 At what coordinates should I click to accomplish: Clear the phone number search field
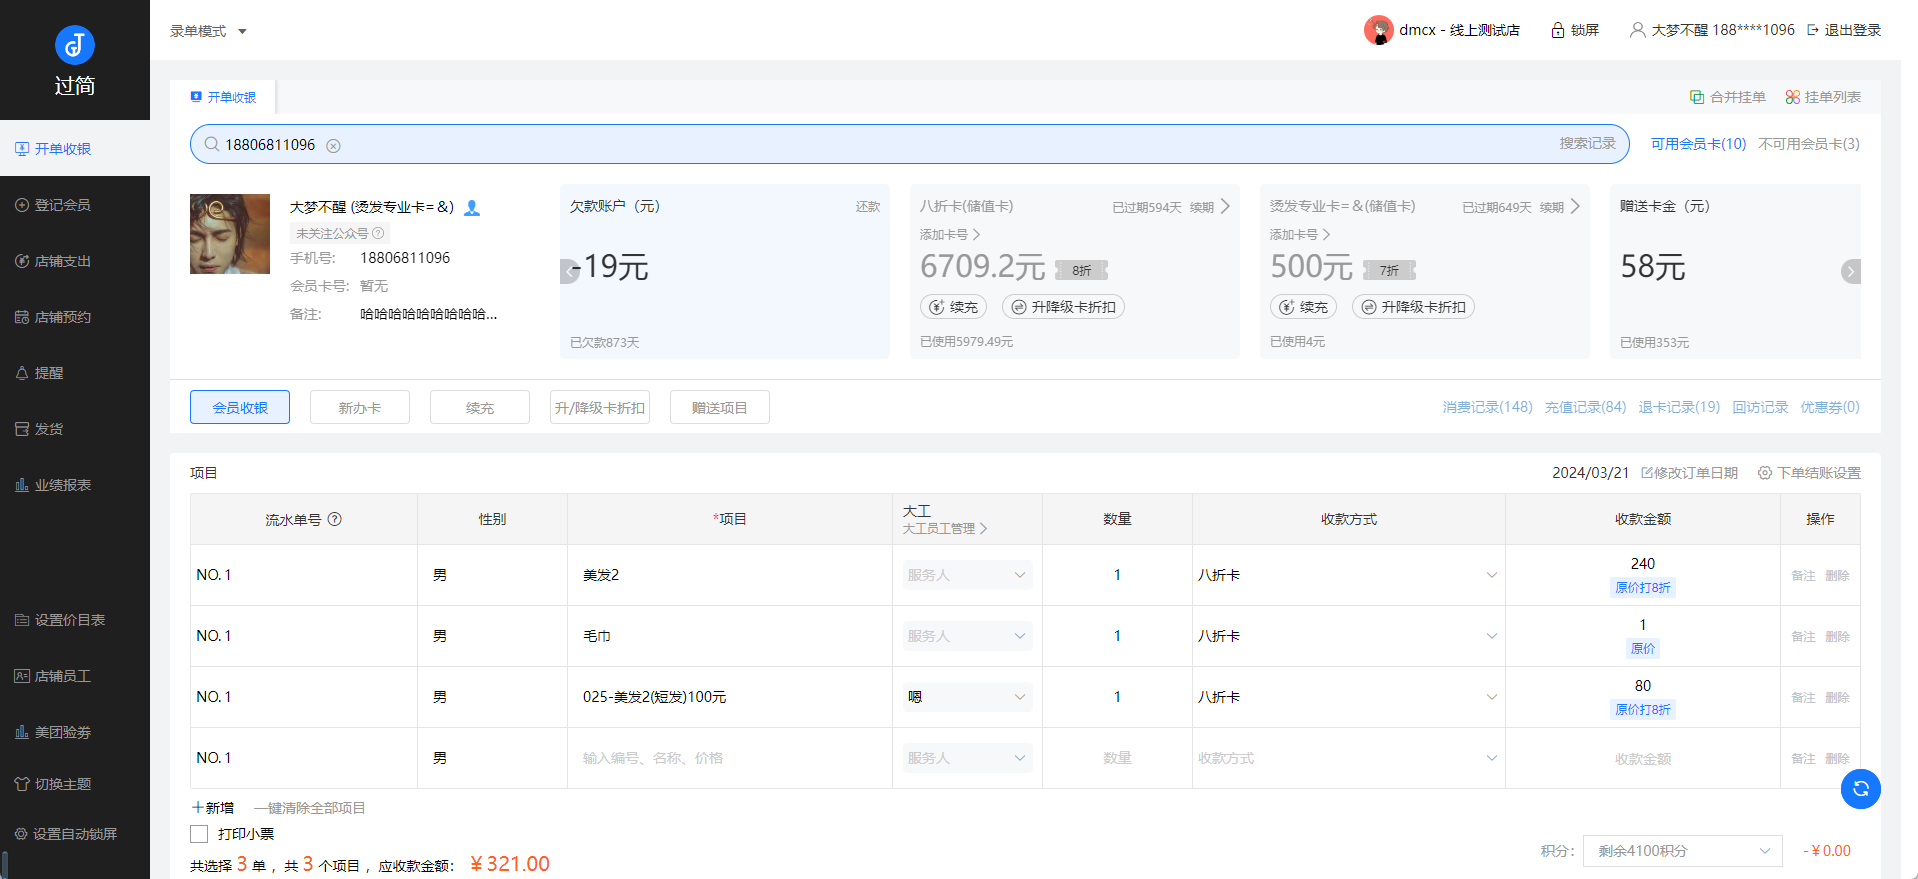click(333, 146)
